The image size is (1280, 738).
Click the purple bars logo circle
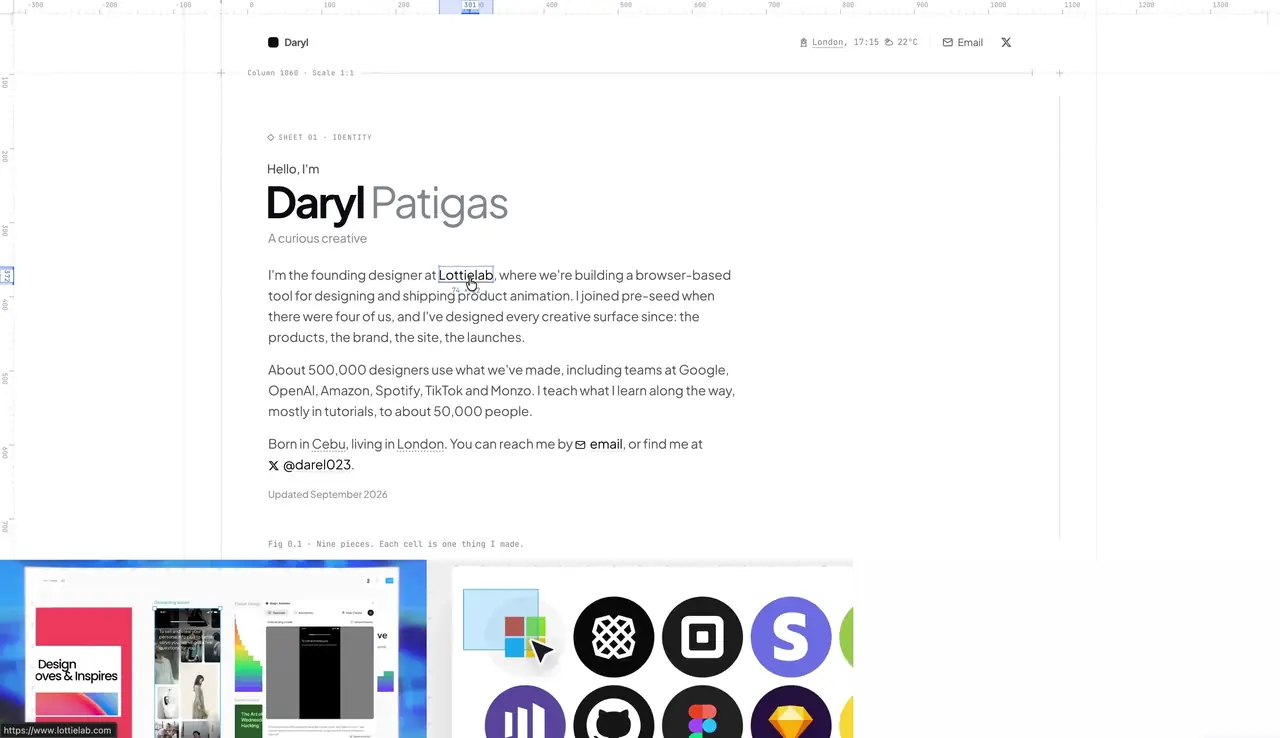pyautogui.click(x=525, y=712)
